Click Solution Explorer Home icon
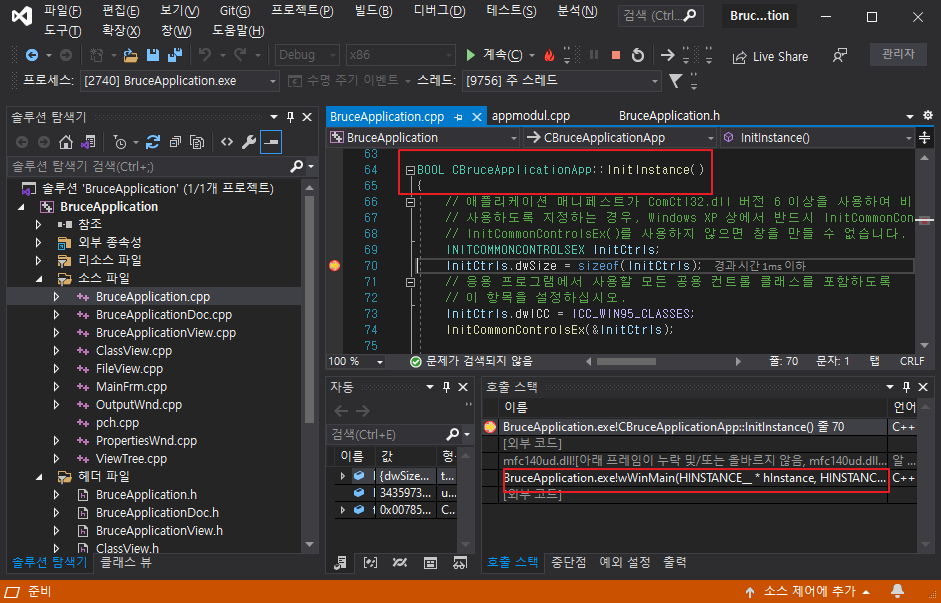 [65, 142]
